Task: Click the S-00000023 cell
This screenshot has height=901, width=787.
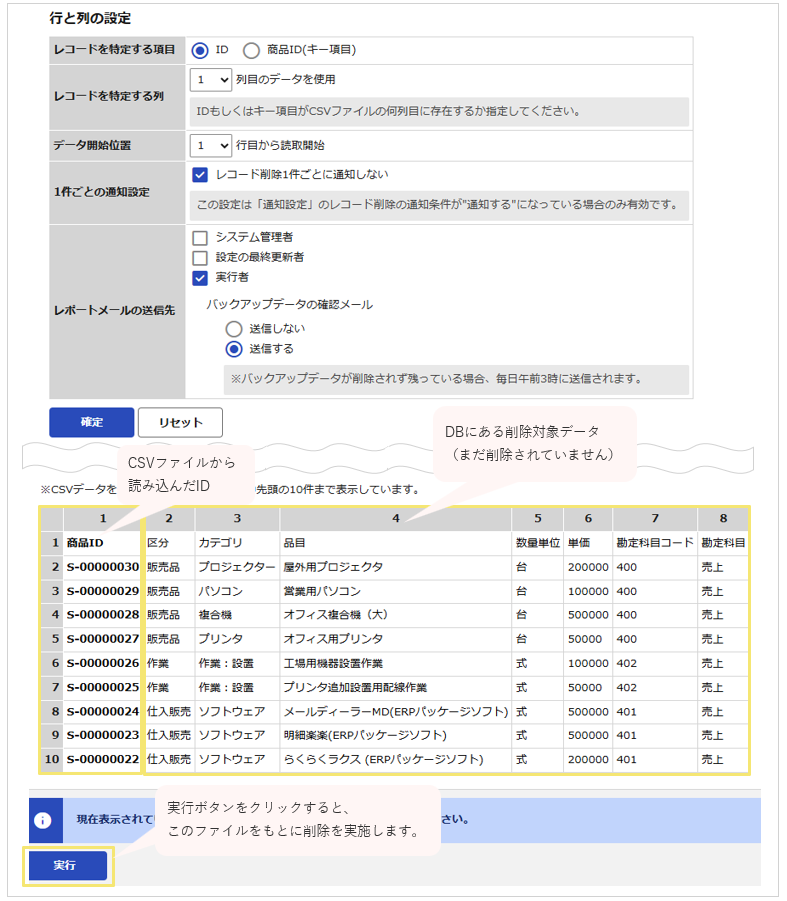Action: (102, 736)
